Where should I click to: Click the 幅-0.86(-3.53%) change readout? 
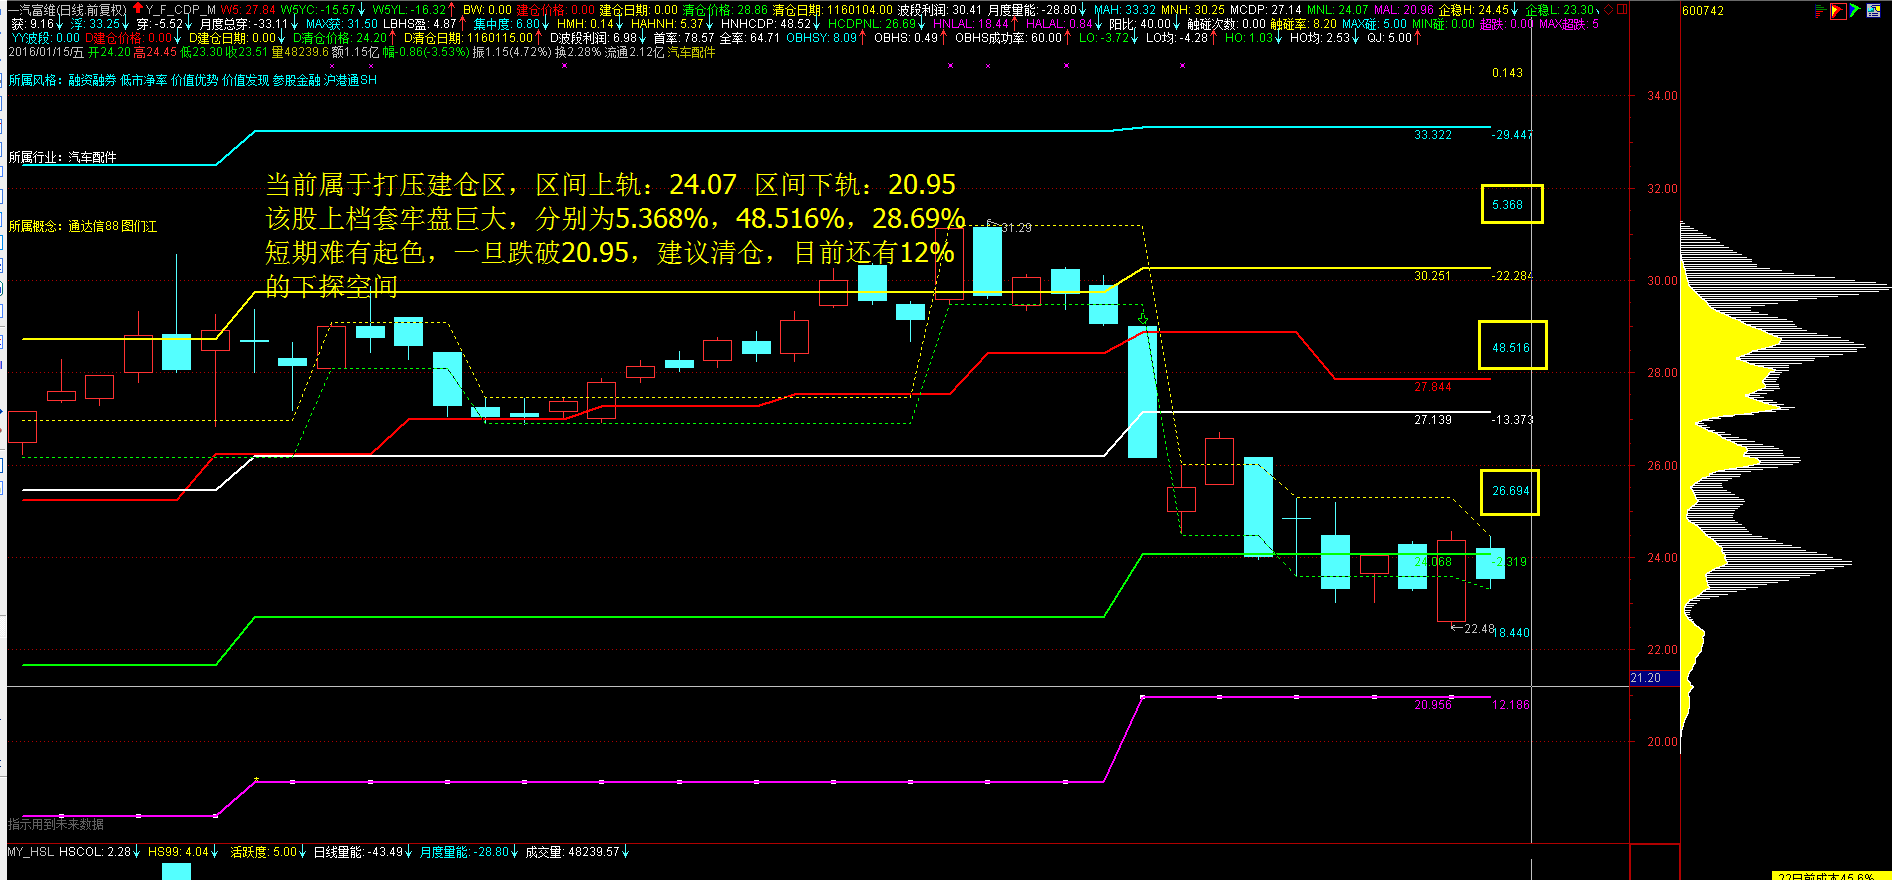click(426, 52)
